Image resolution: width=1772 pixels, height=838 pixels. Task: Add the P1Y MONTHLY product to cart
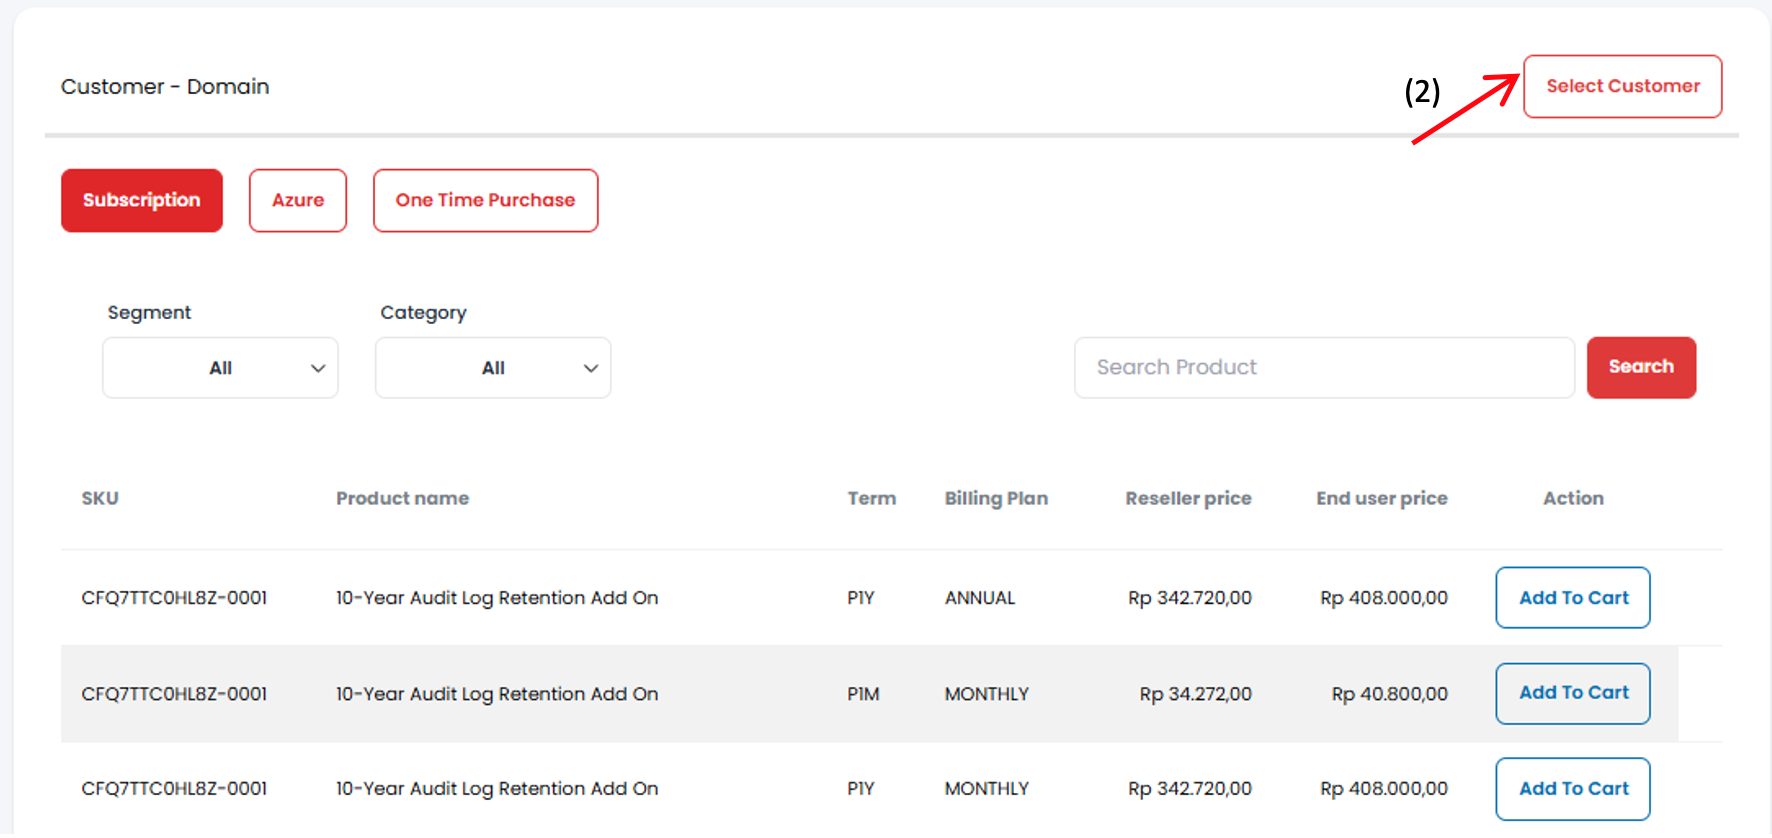(x=1573, y=789)
